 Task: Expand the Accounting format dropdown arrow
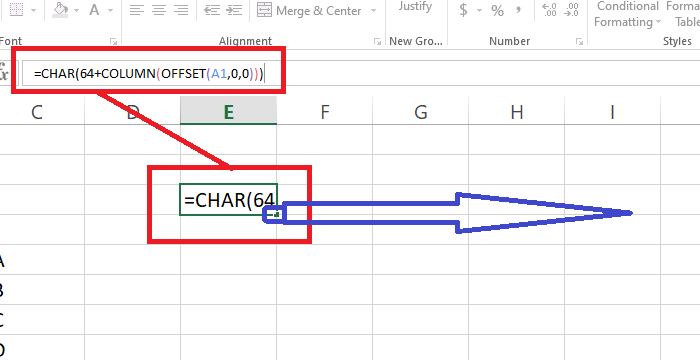click(479, 10)
